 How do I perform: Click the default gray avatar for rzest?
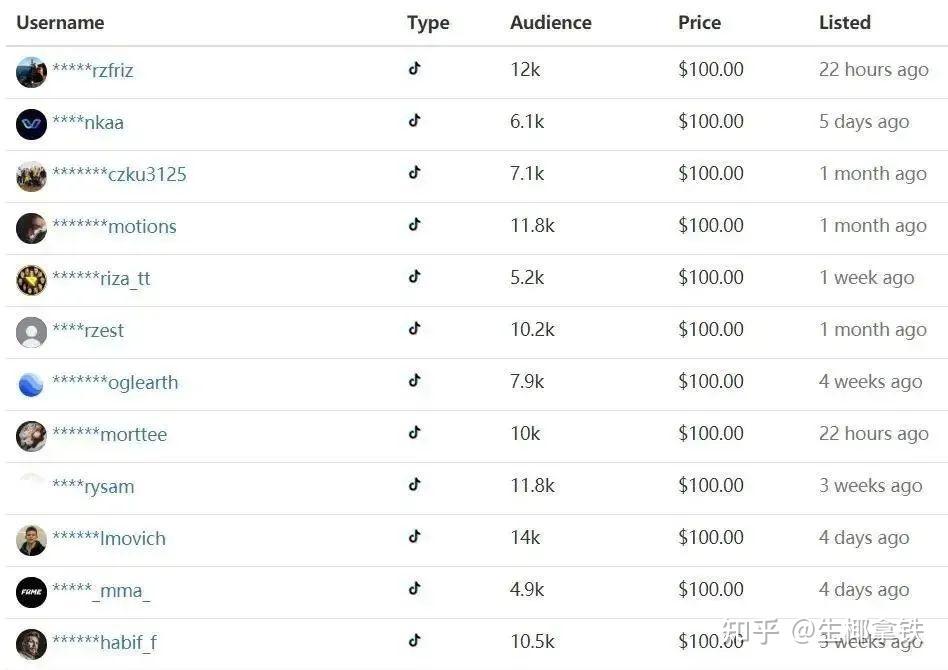tap(31, 332)
